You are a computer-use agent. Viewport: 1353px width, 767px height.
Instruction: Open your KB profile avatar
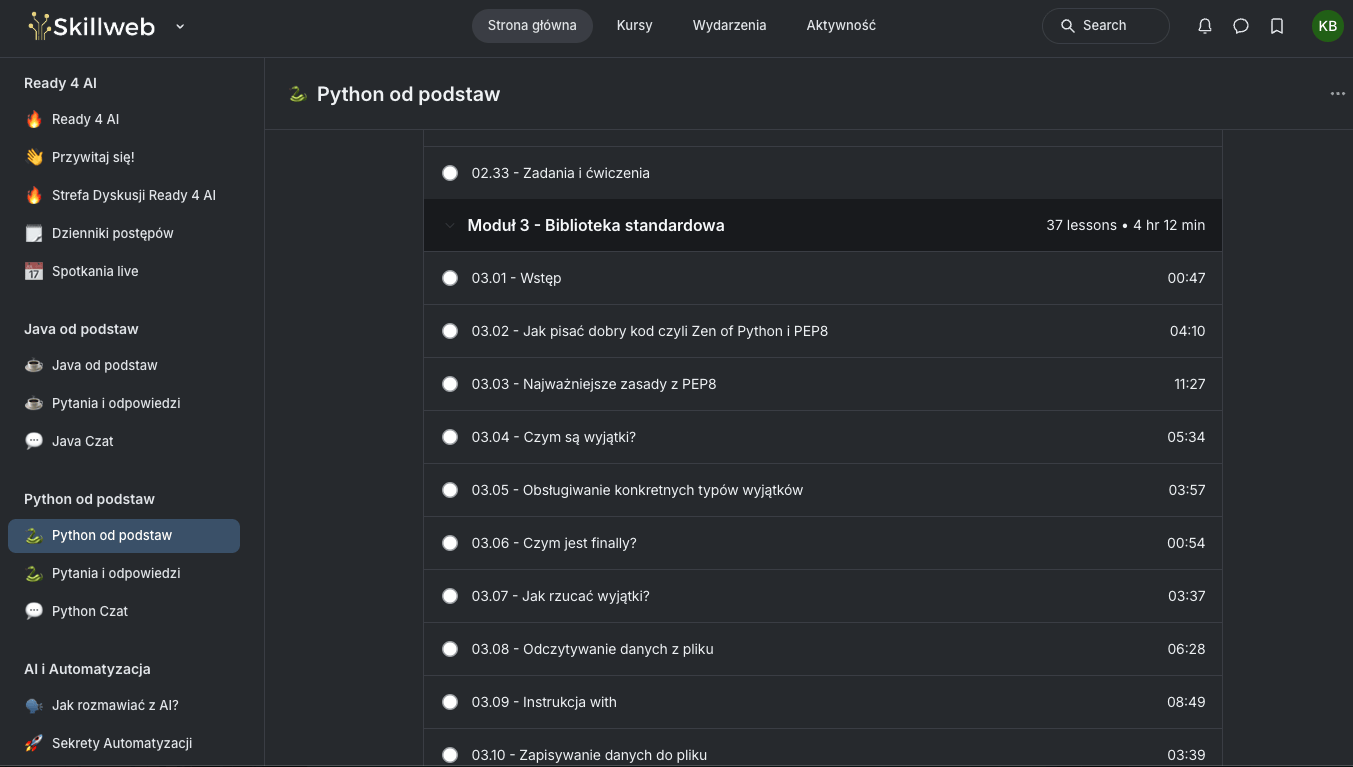[1328, 26]
